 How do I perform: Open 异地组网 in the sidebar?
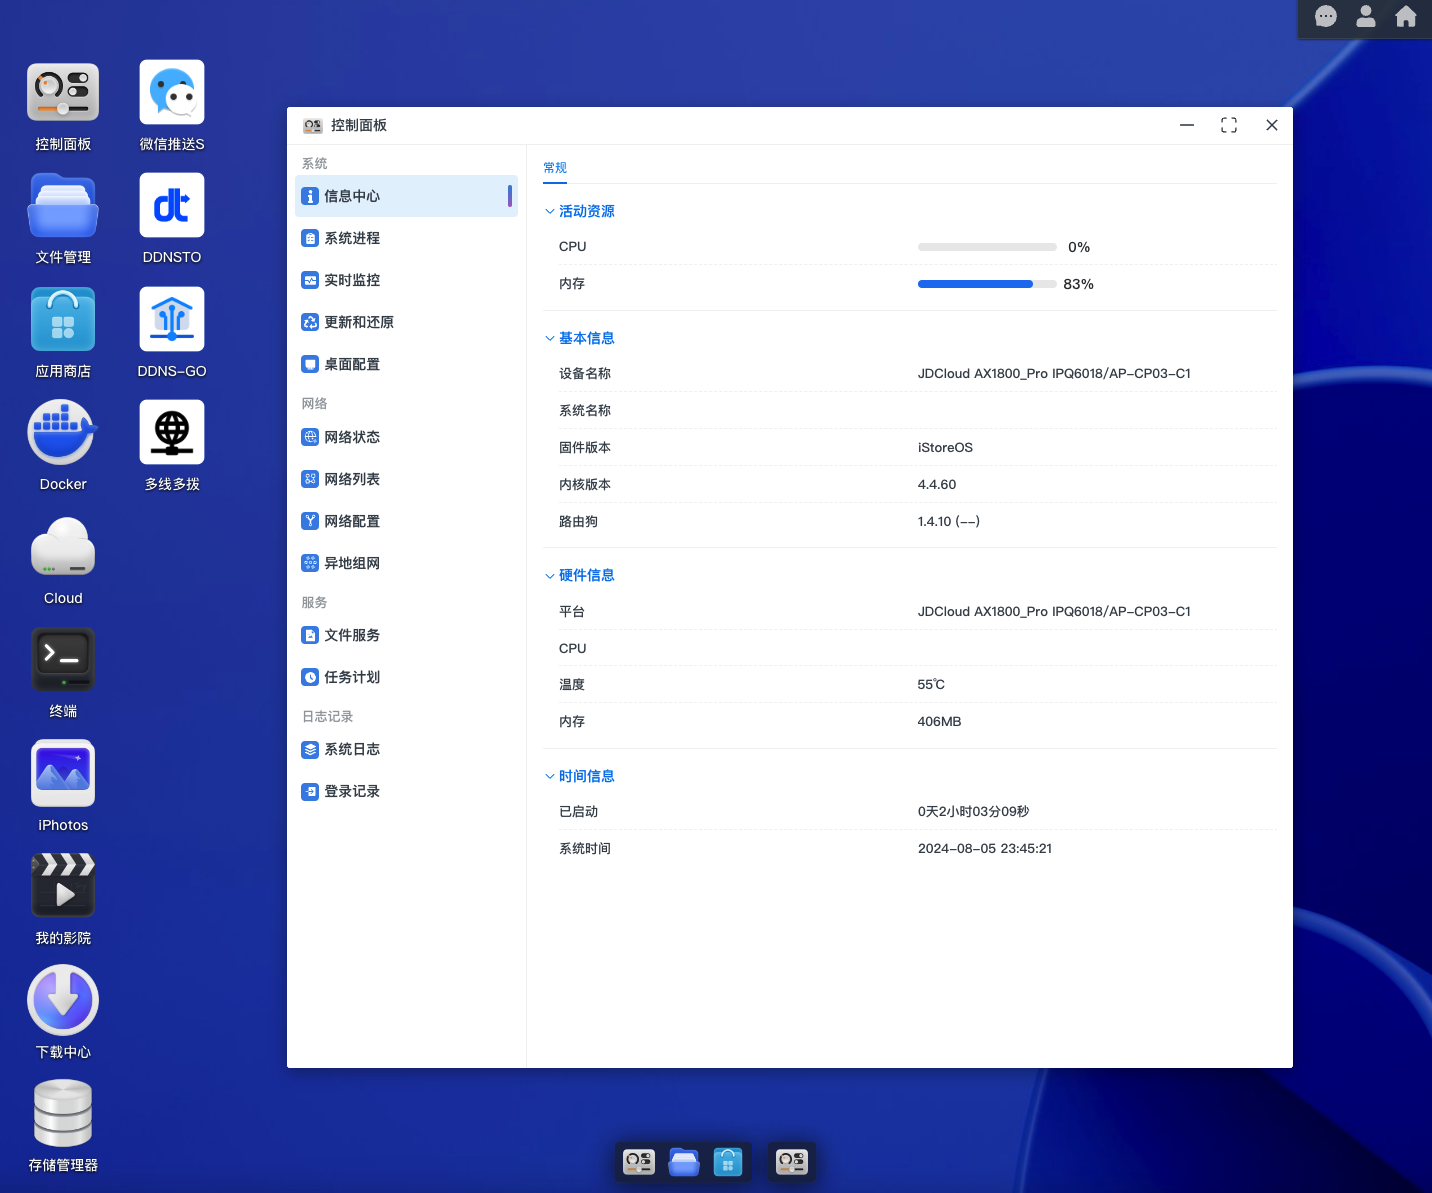pos(351,563)
